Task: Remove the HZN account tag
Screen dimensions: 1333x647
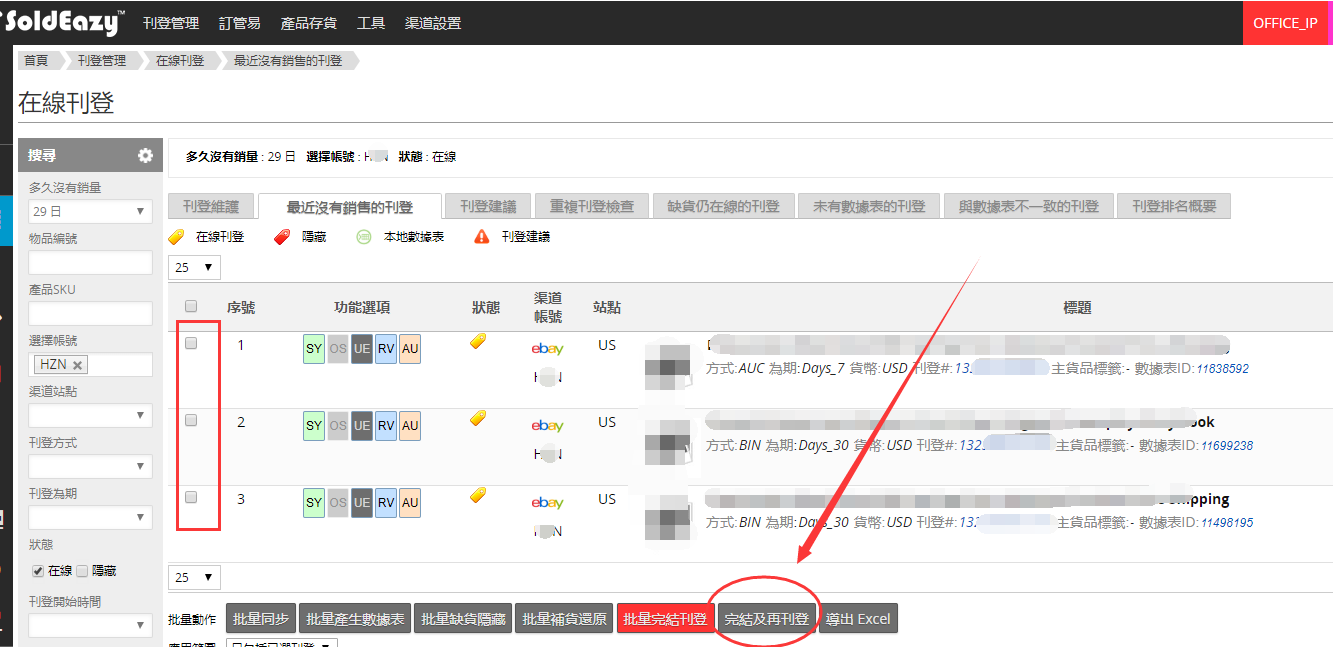Action: [78, 365]
